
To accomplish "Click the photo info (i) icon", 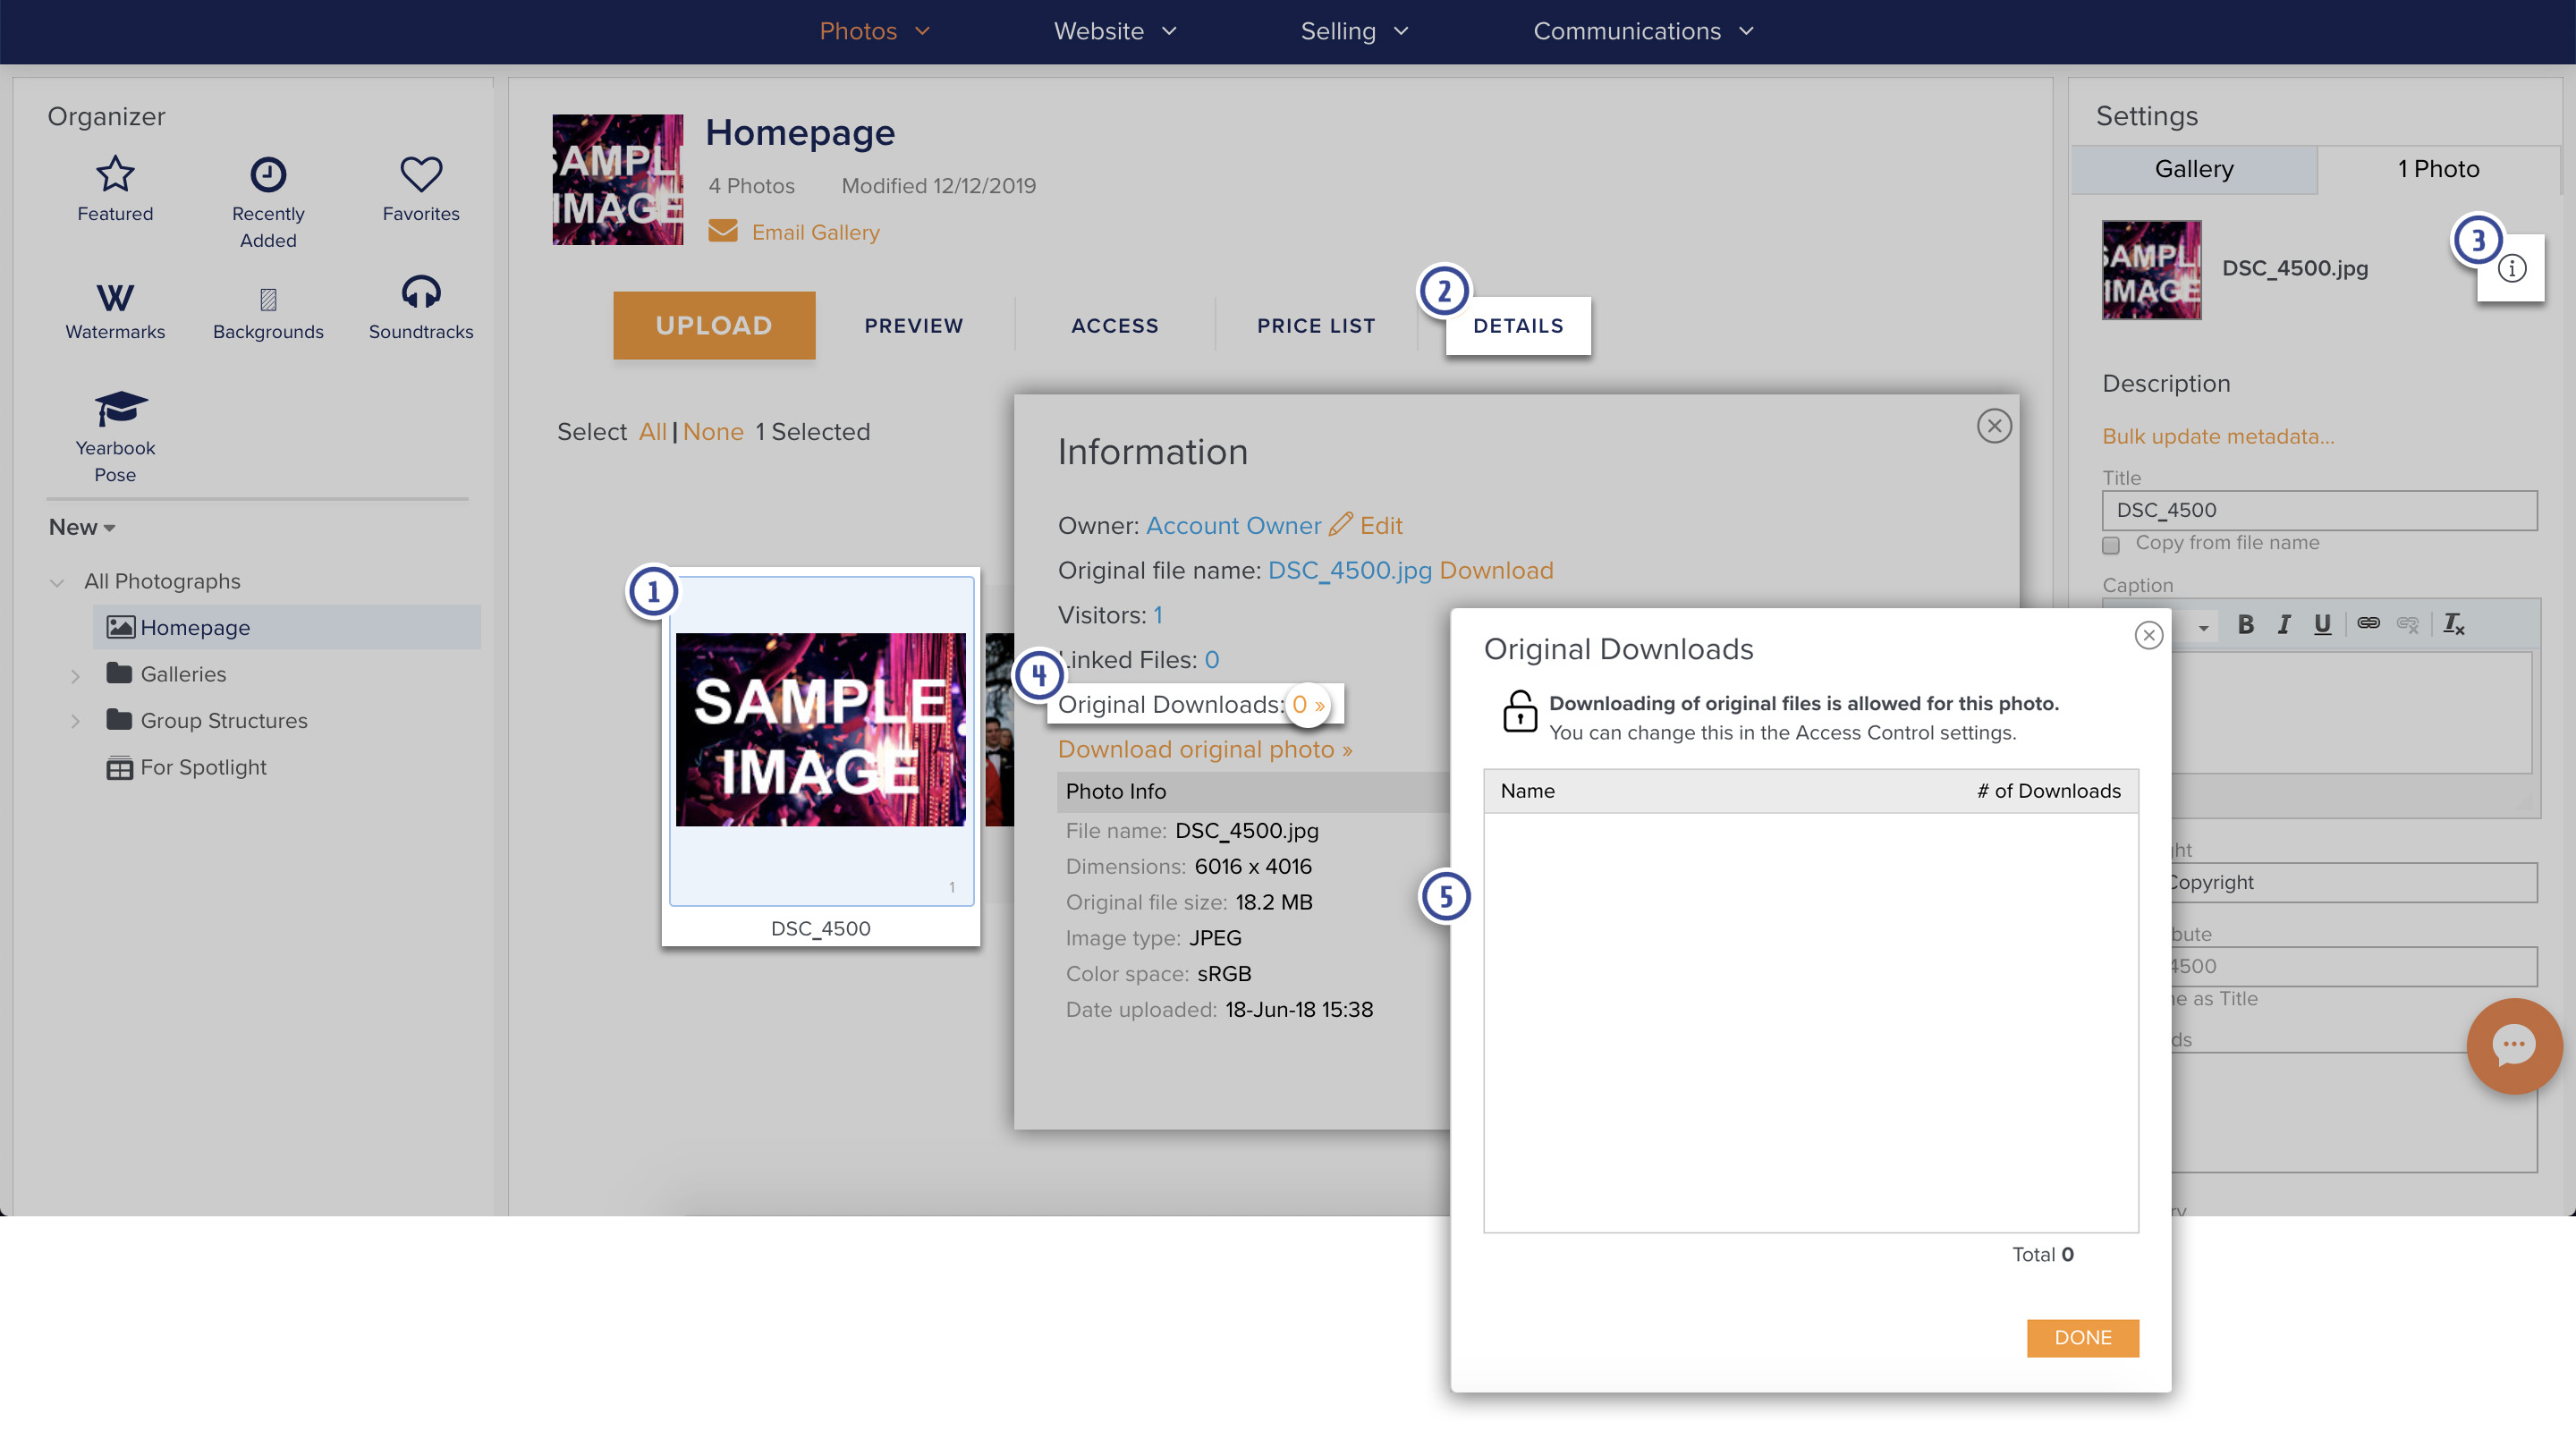I will 2511,268.
